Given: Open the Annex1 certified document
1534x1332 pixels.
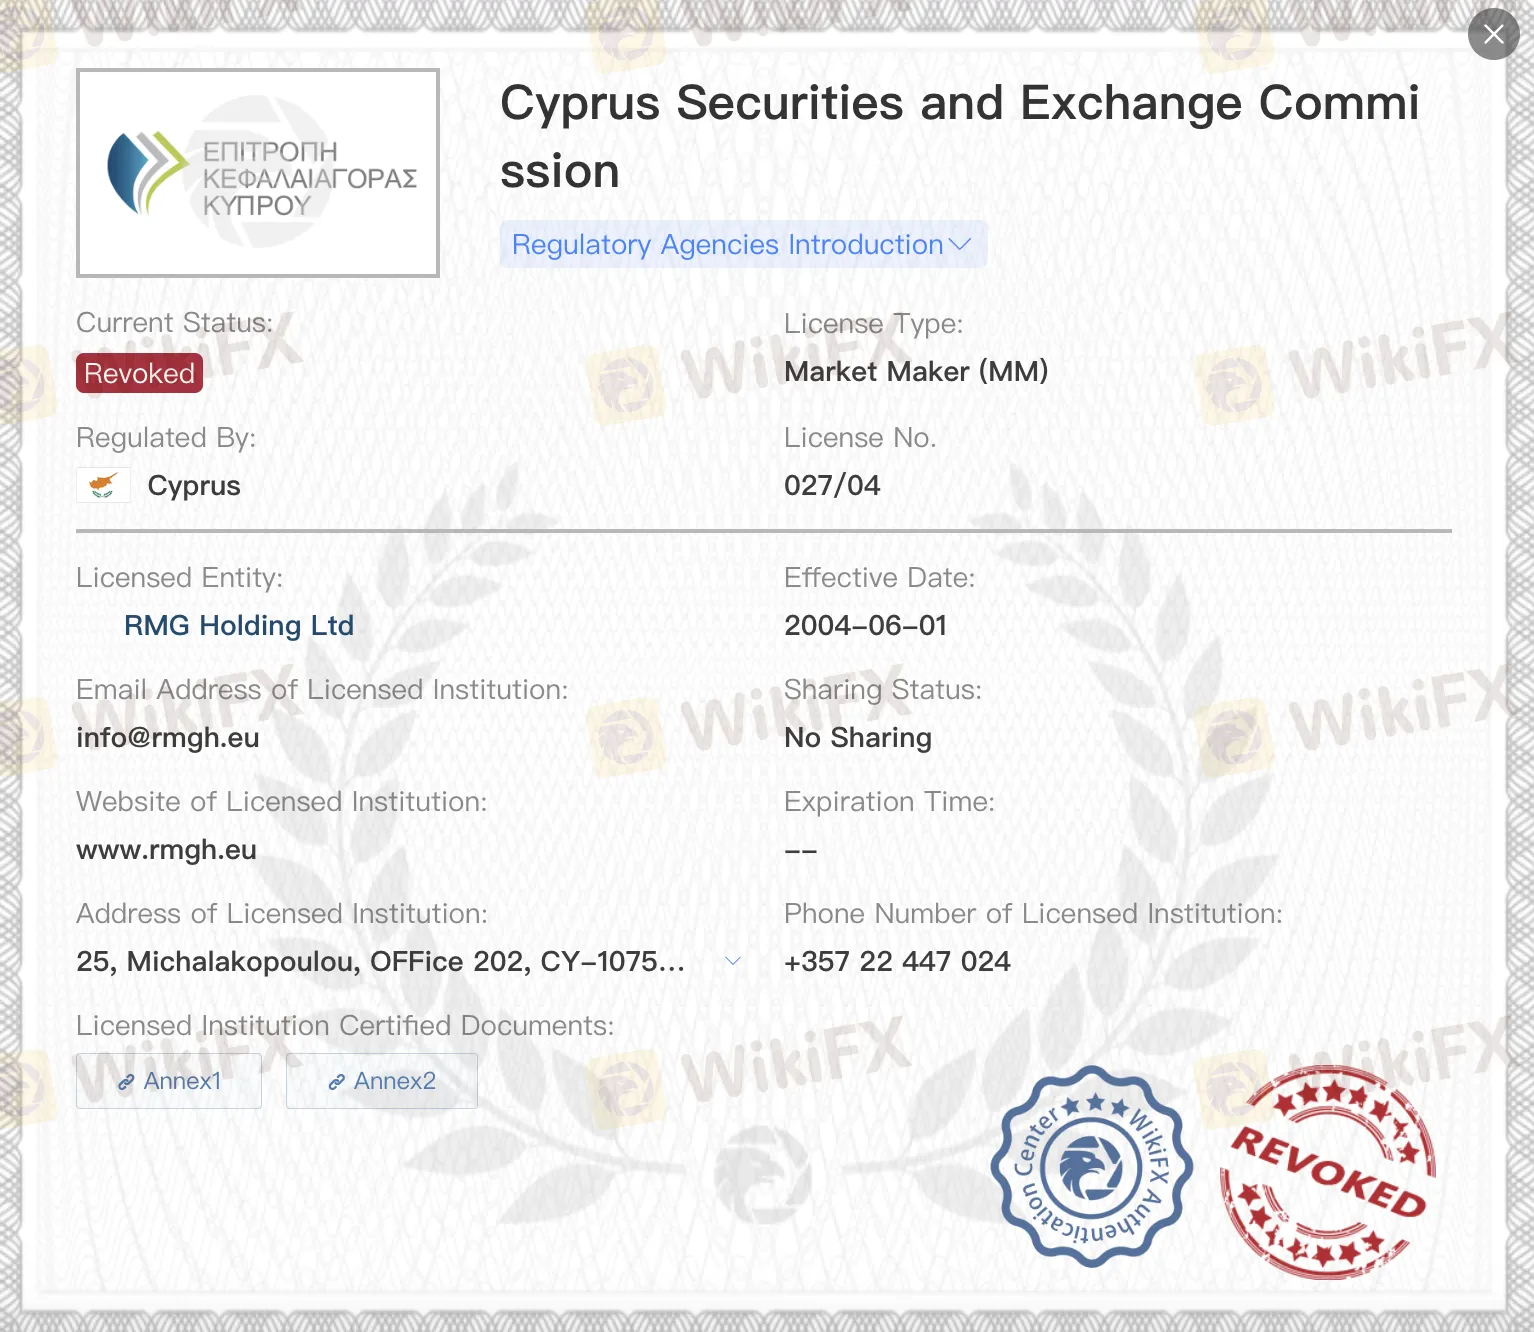Looking at the screenshot, I should click(x=168, y=1081).
